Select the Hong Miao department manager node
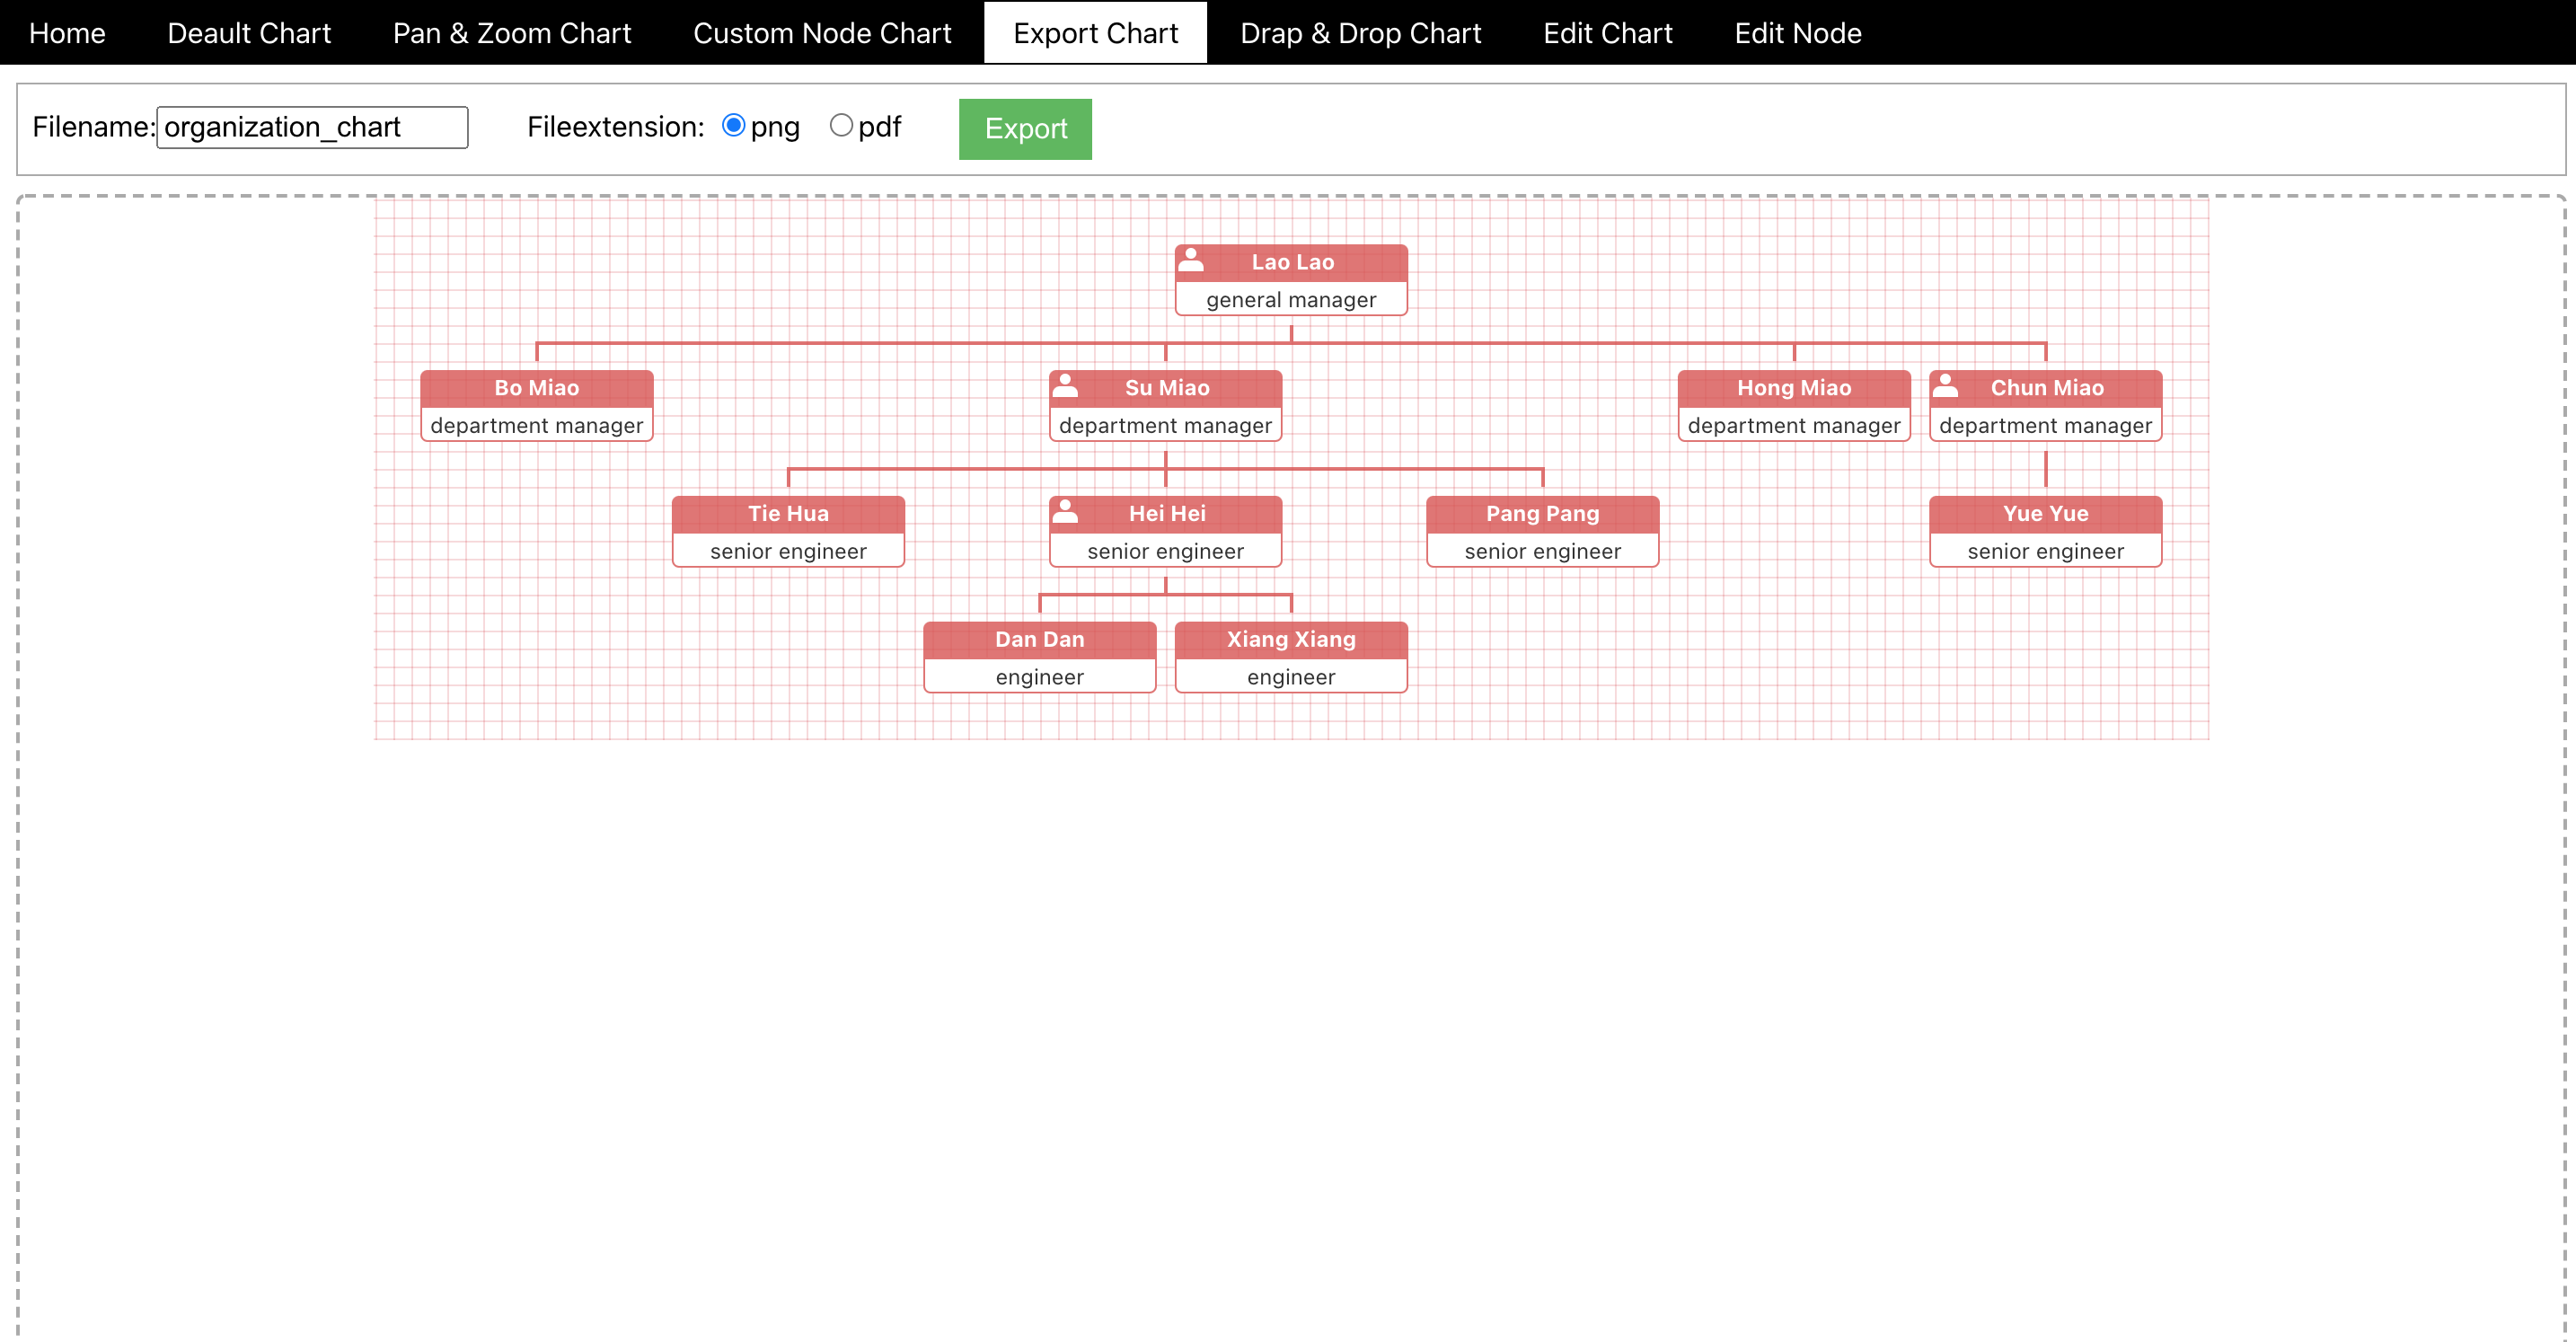The width and height of the screenshot is (2576, 1342). coord(1793,407)
